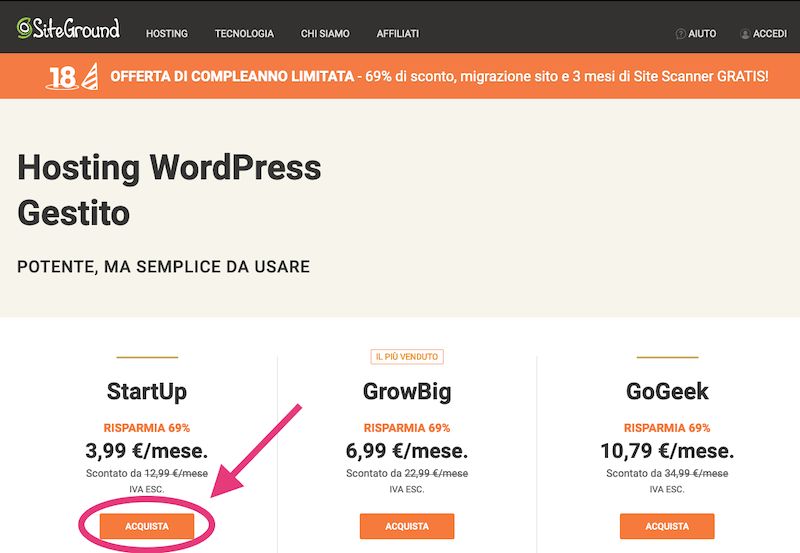The width and height of the screenshot is (800, 553).
Task: Click the party hat anniversary icon
Action: click(90, 77)
